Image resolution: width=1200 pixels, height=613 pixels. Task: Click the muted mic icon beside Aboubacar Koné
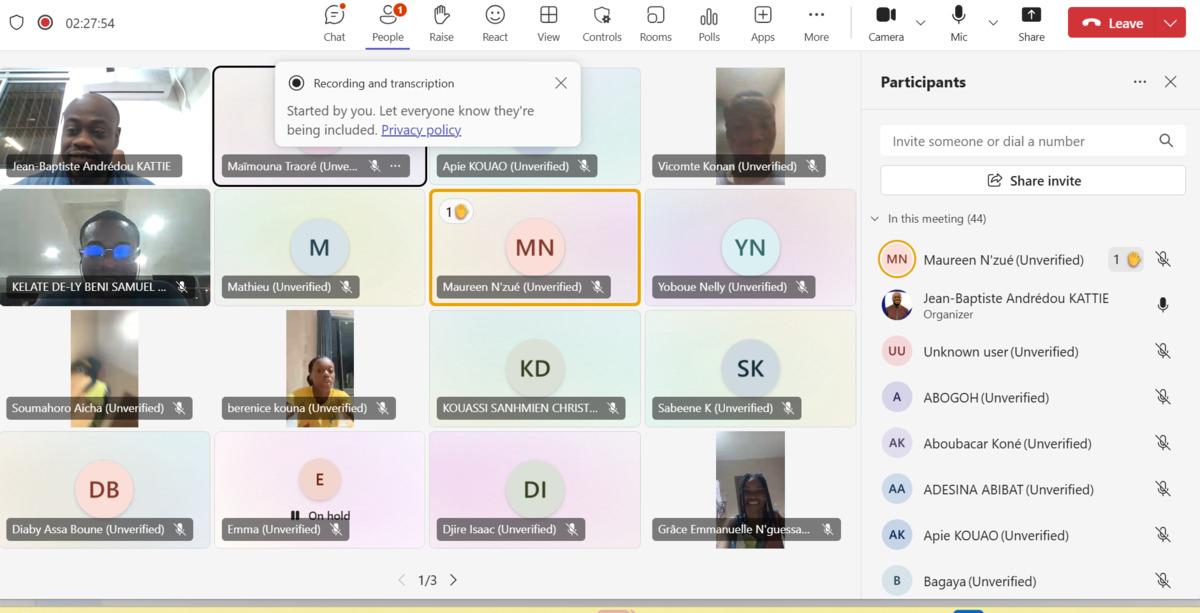pos(1163,443)
